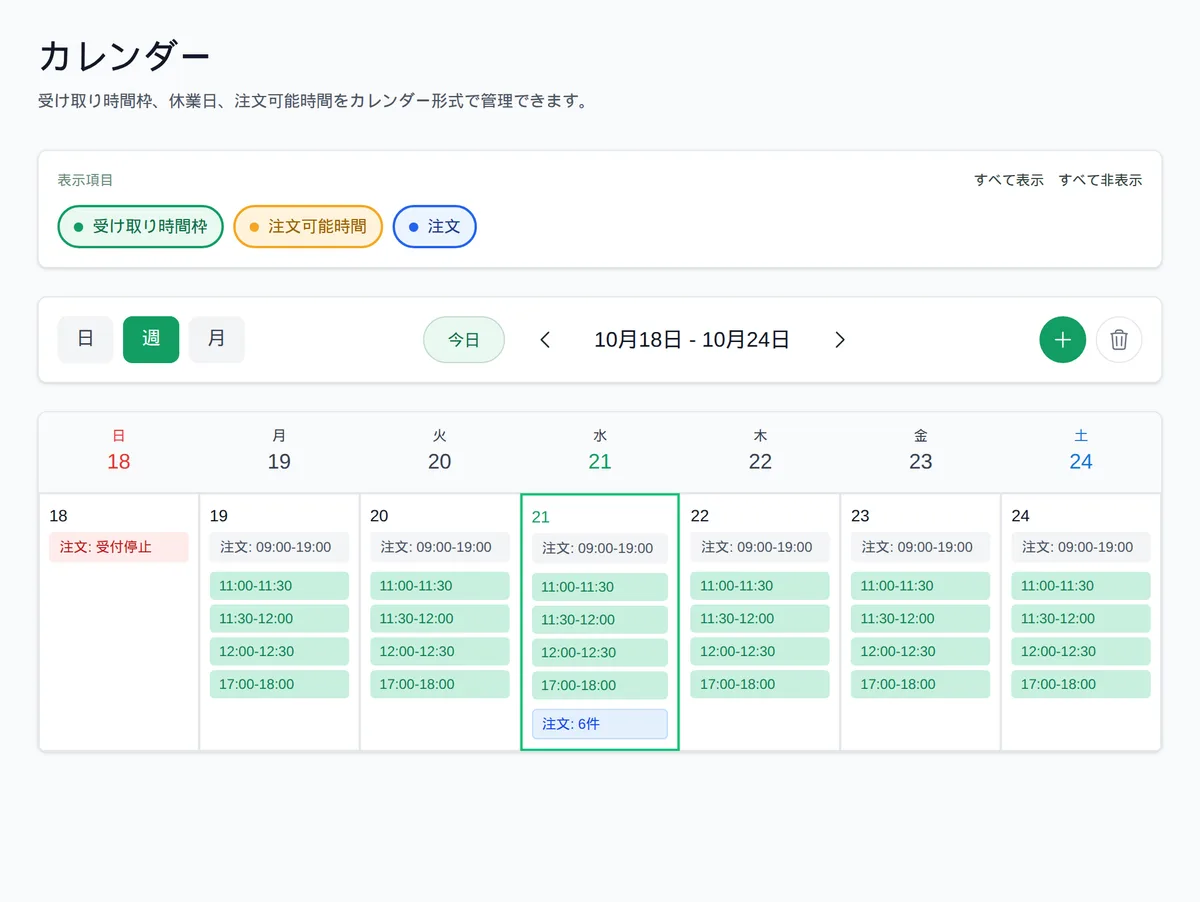The height and width of the screenshot is (902, 1200).
Task: Open 注文: 09:00-19:00 on the 20th
Action: click(x=440, y=547)
